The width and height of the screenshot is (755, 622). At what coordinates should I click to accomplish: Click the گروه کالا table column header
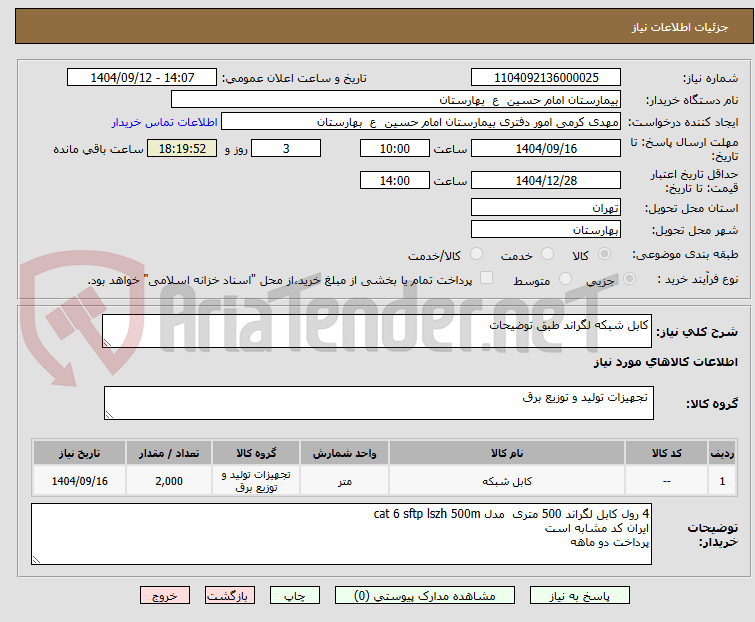(x=256, y=453)
